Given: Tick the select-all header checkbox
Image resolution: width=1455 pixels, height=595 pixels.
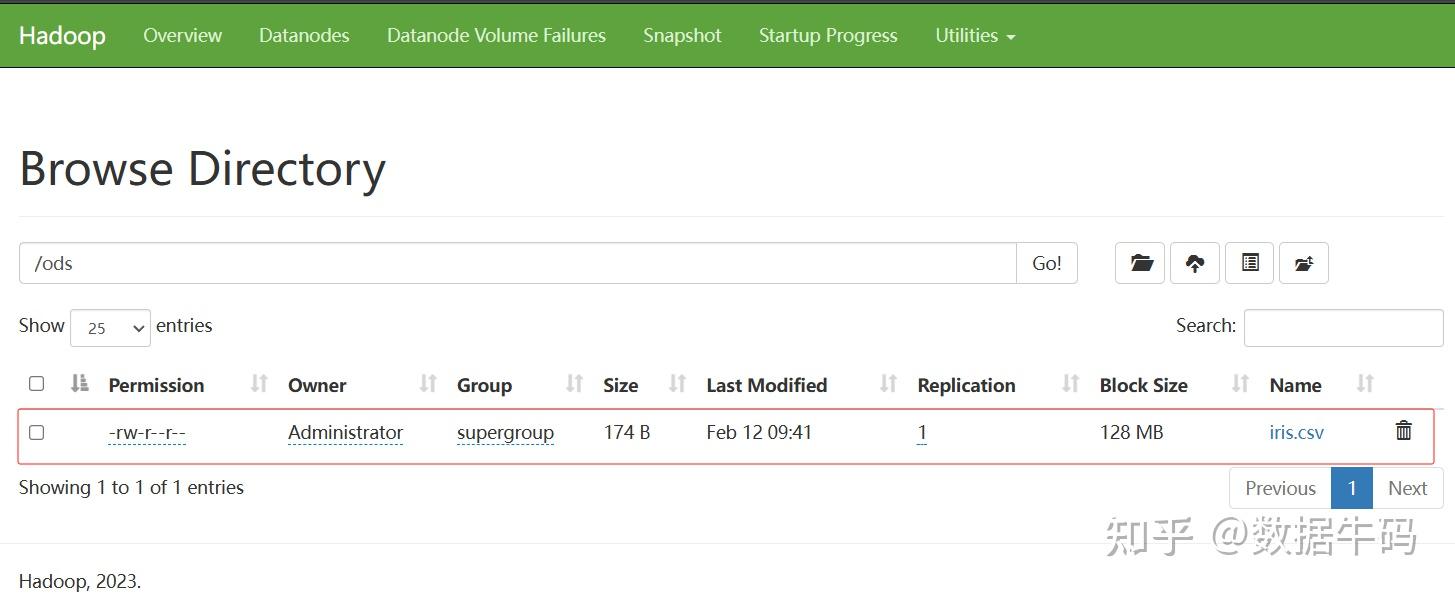Looking at the screenshot, I should pyautogui.click(x=37, y=384).
